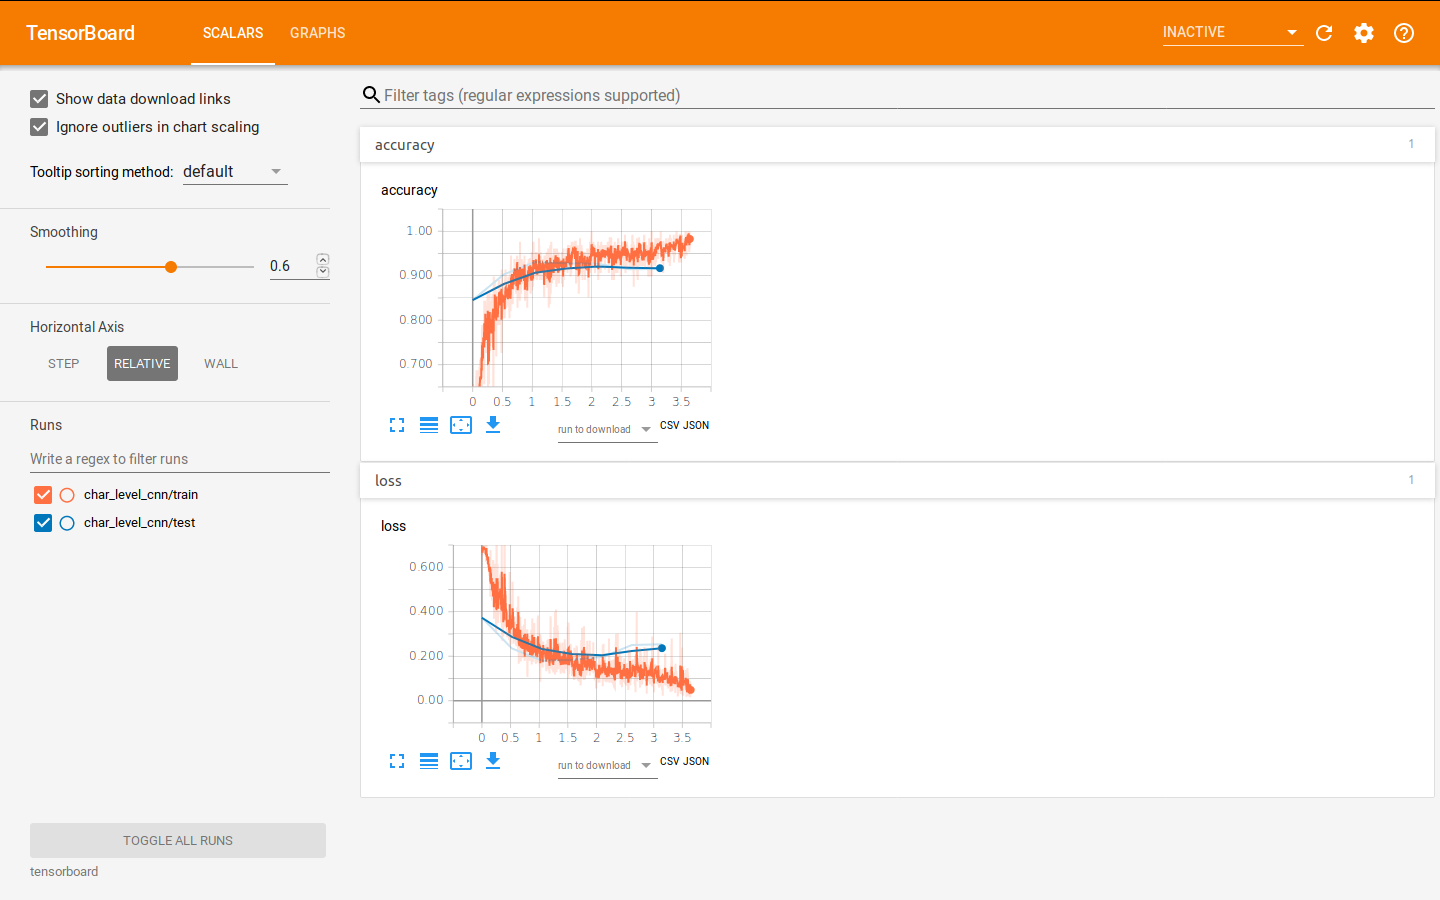Fit accuracy chart domain to data
1440x900 pixels.
461,425
